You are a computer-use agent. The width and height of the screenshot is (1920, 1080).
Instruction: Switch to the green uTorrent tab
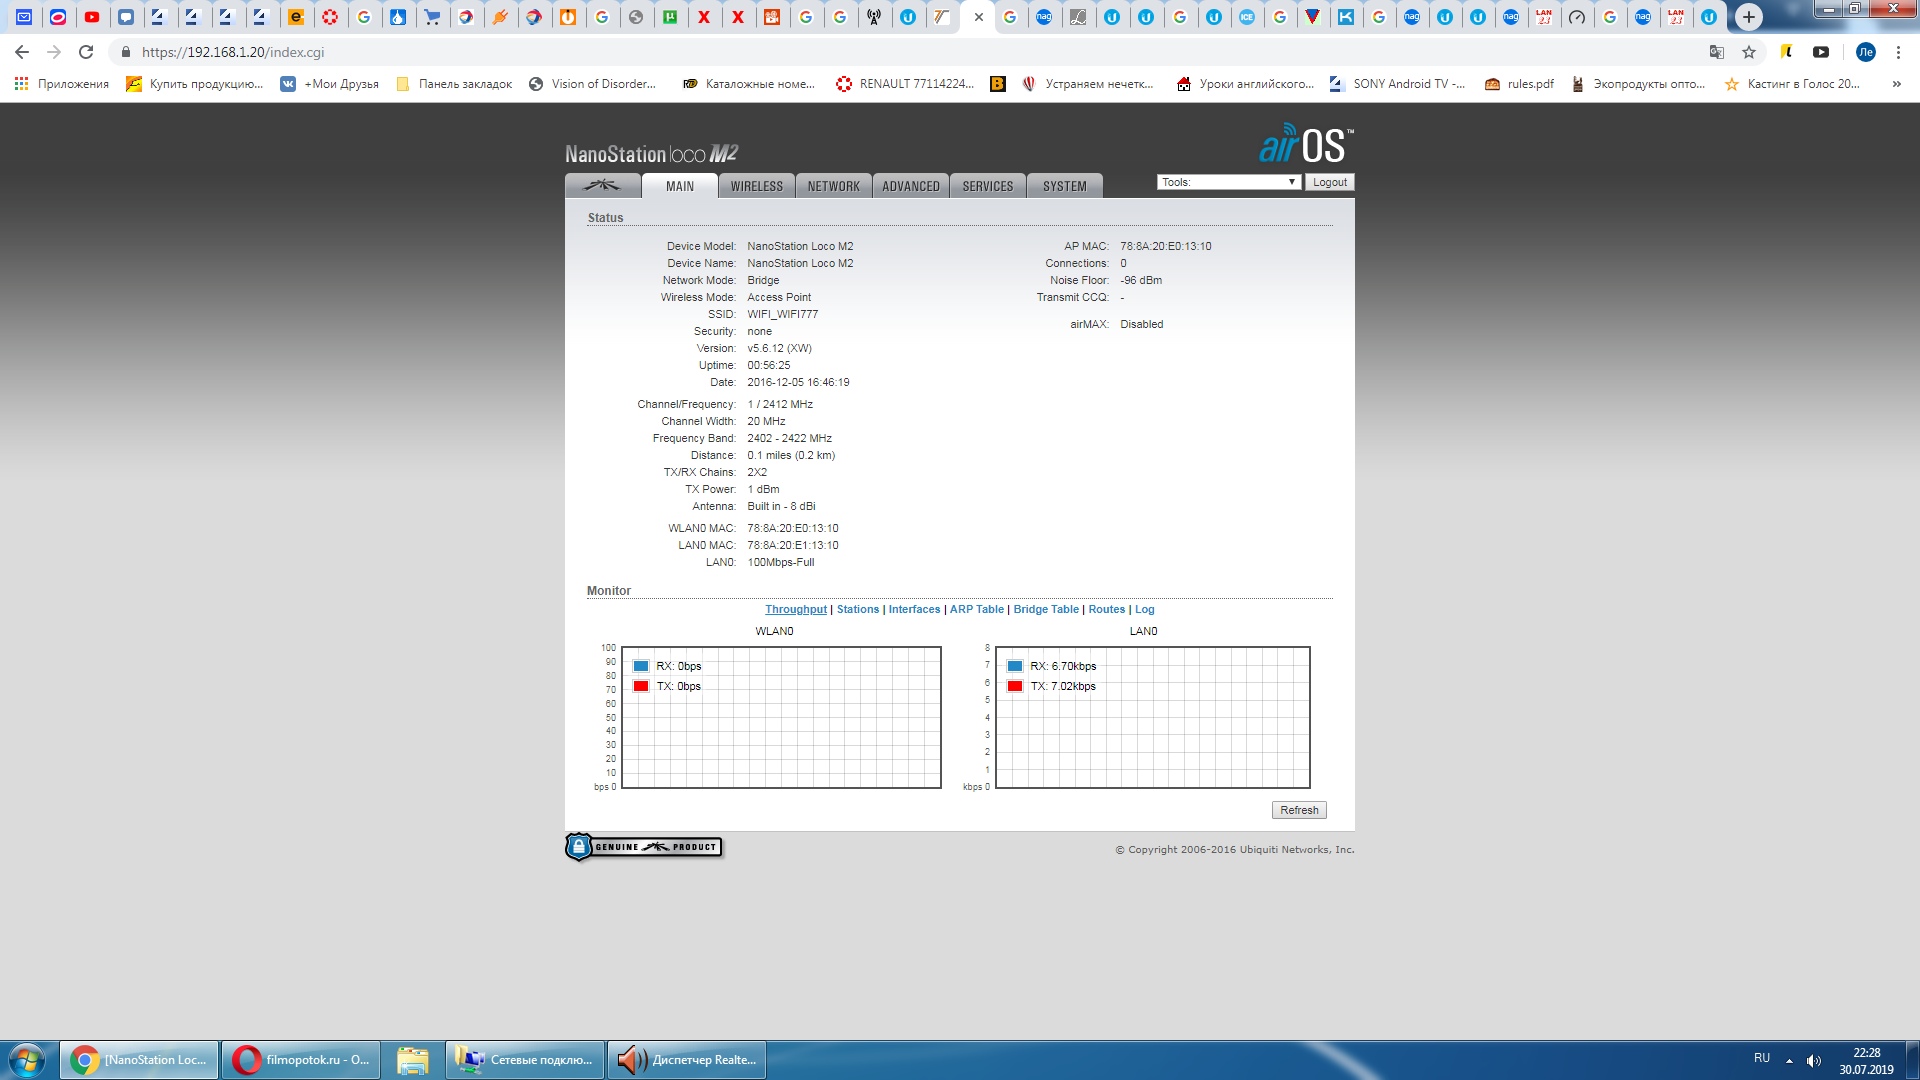670,17
